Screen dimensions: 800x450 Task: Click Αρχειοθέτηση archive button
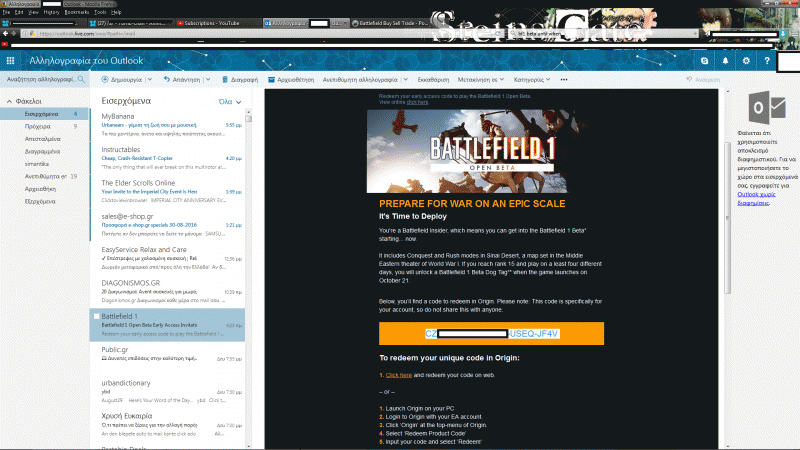[291, 80]
